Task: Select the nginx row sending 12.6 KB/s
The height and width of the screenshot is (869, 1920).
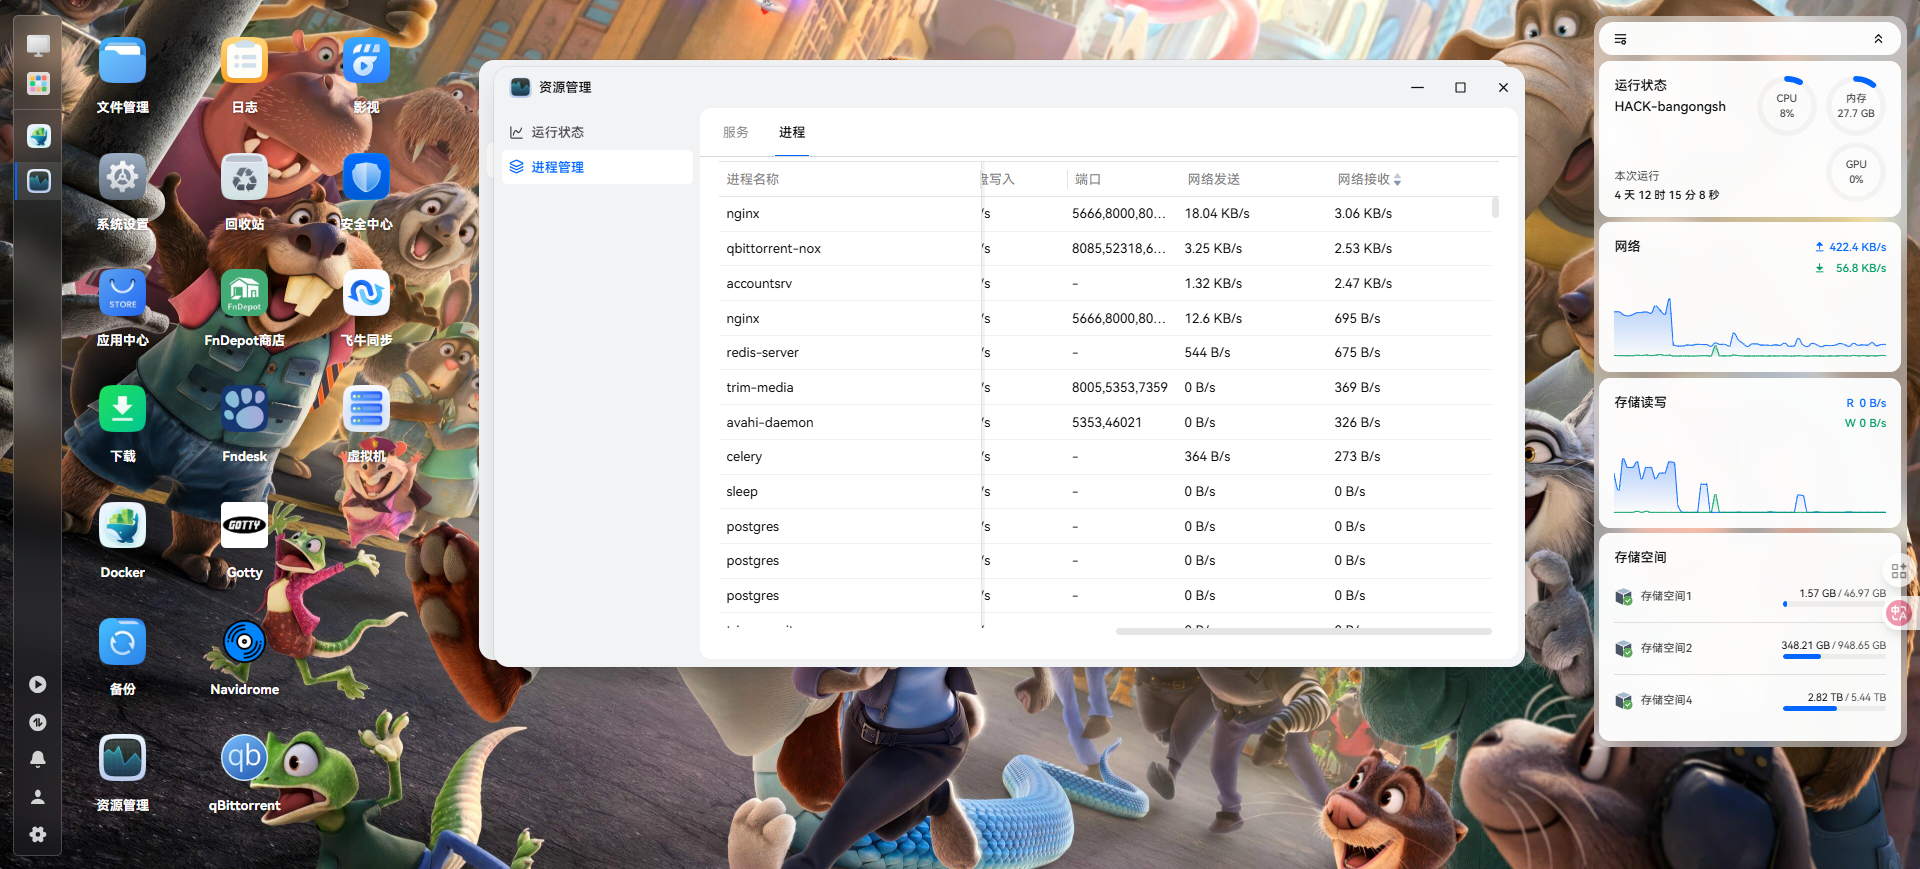Action: 1106,318
